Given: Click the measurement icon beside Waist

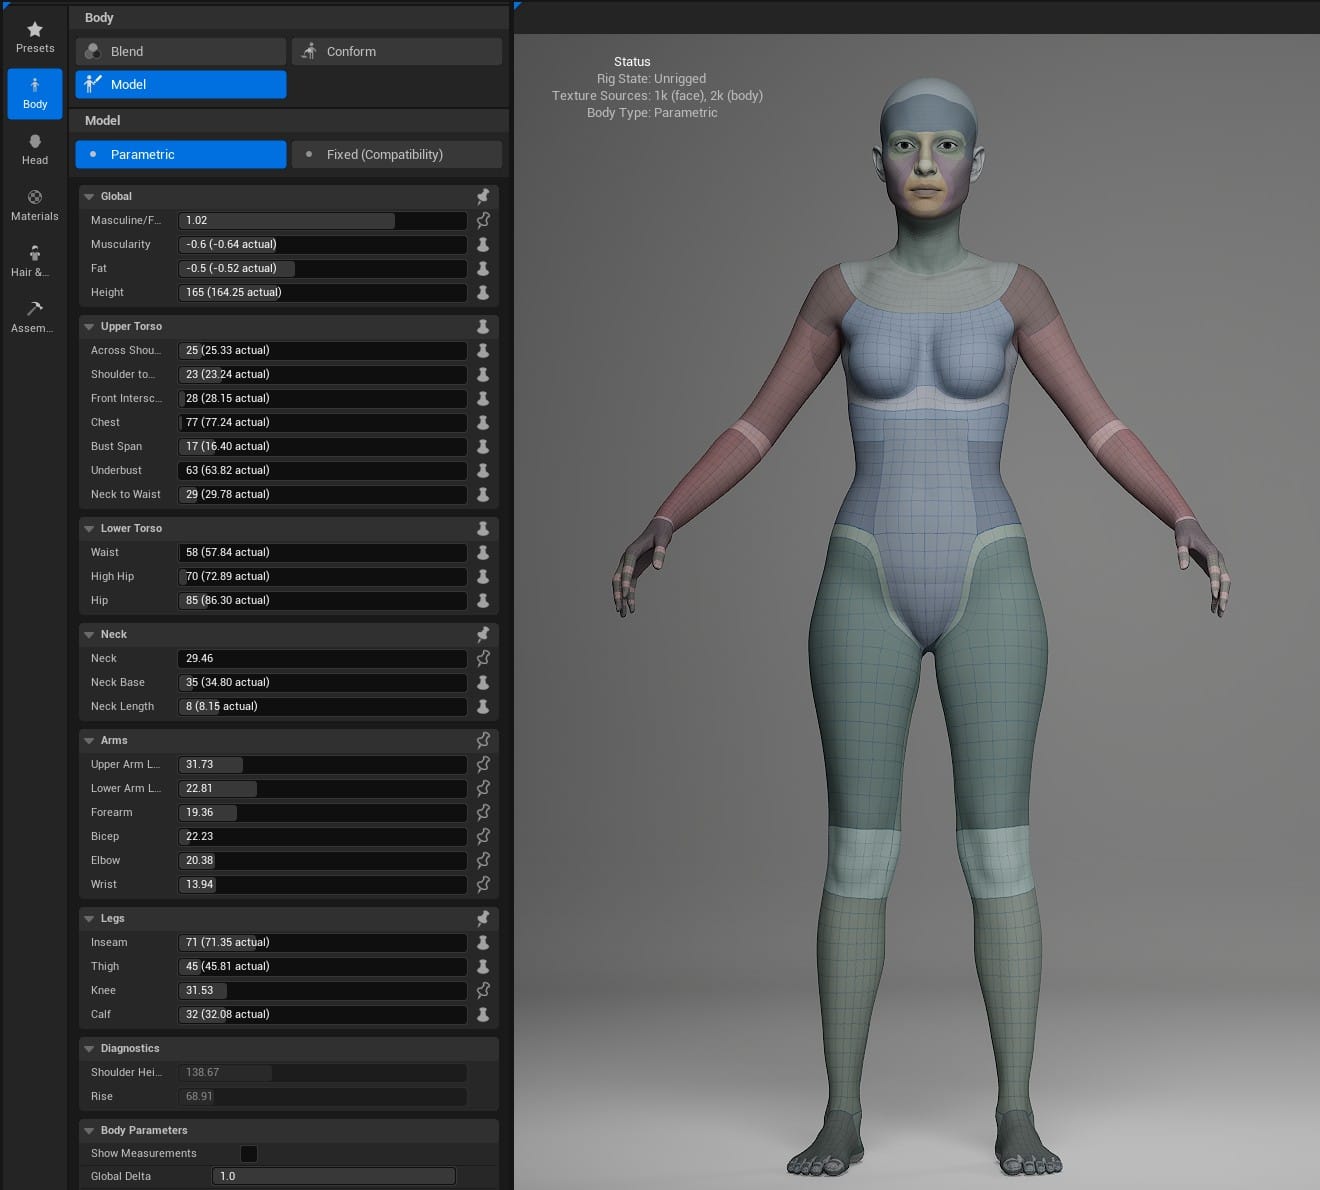Looking at the screenshot, I should tap(483, 552).
